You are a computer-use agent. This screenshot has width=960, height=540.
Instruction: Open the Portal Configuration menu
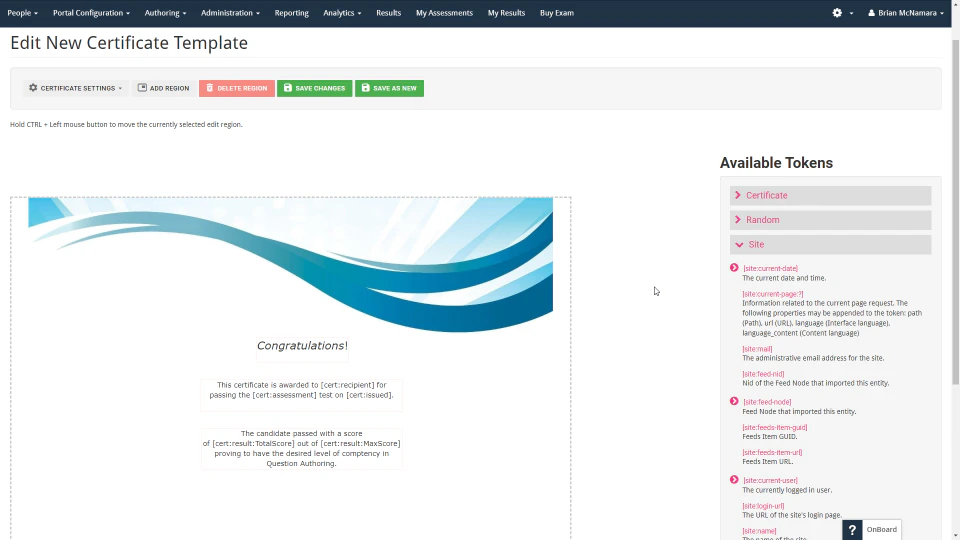tap(91, 13)
